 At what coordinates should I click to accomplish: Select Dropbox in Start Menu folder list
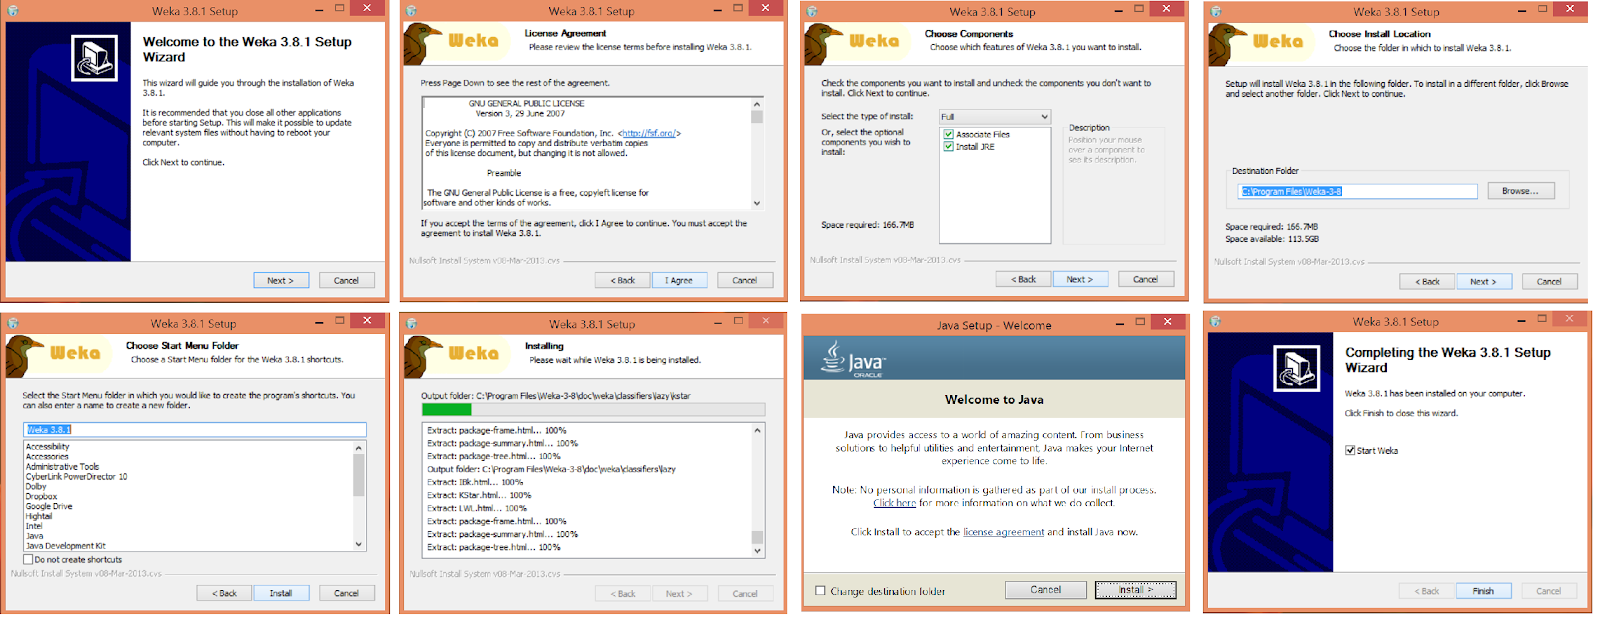tap(41, 497)
